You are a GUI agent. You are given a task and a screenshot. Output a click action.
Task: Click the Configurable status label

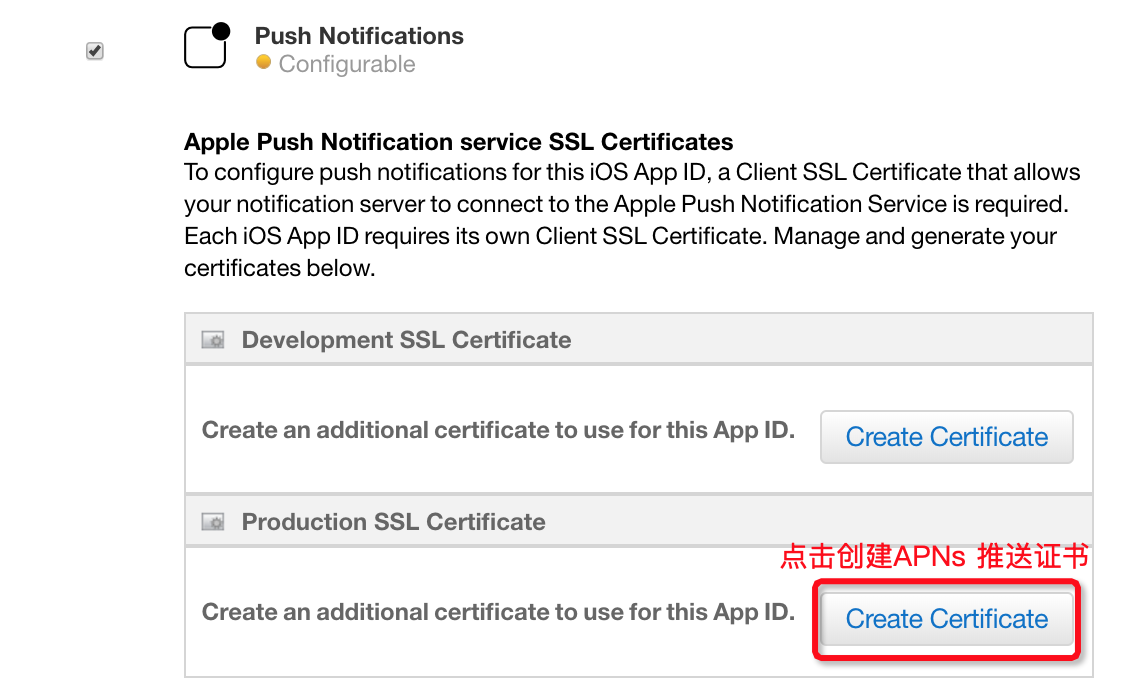pos(347,64)
